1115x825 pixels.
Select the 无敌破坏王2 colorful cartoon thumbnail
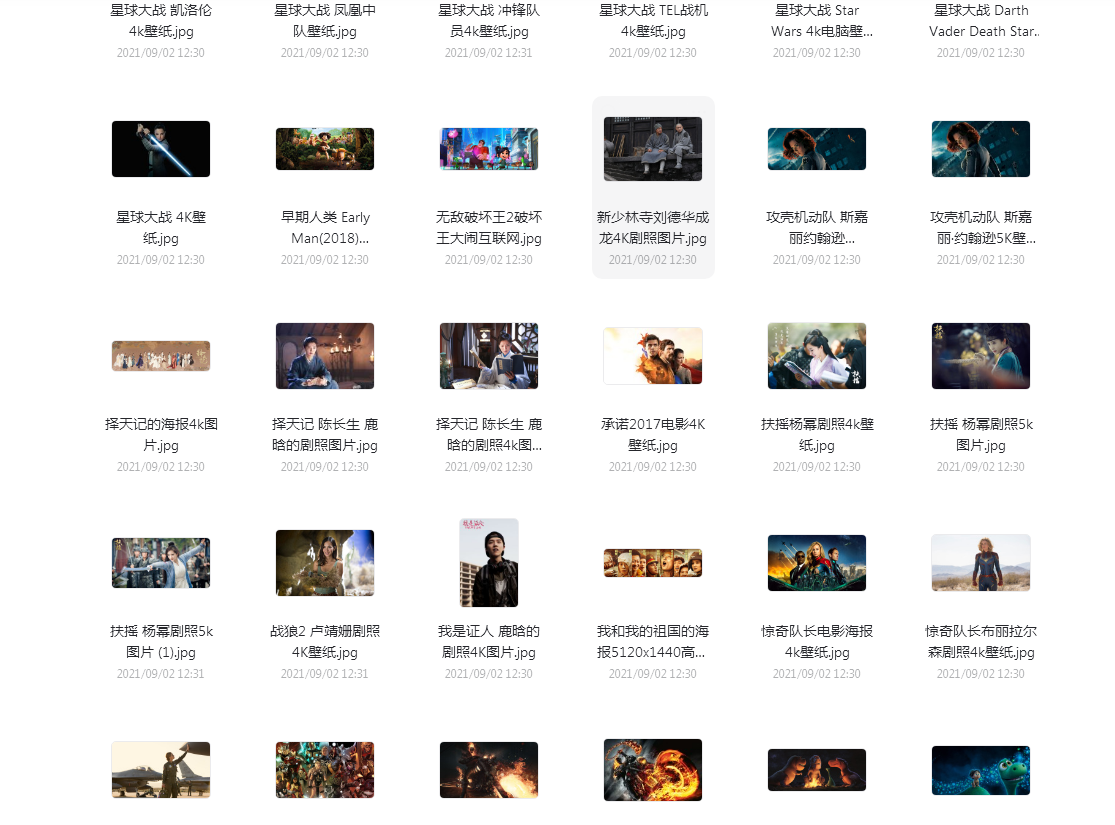489,149
